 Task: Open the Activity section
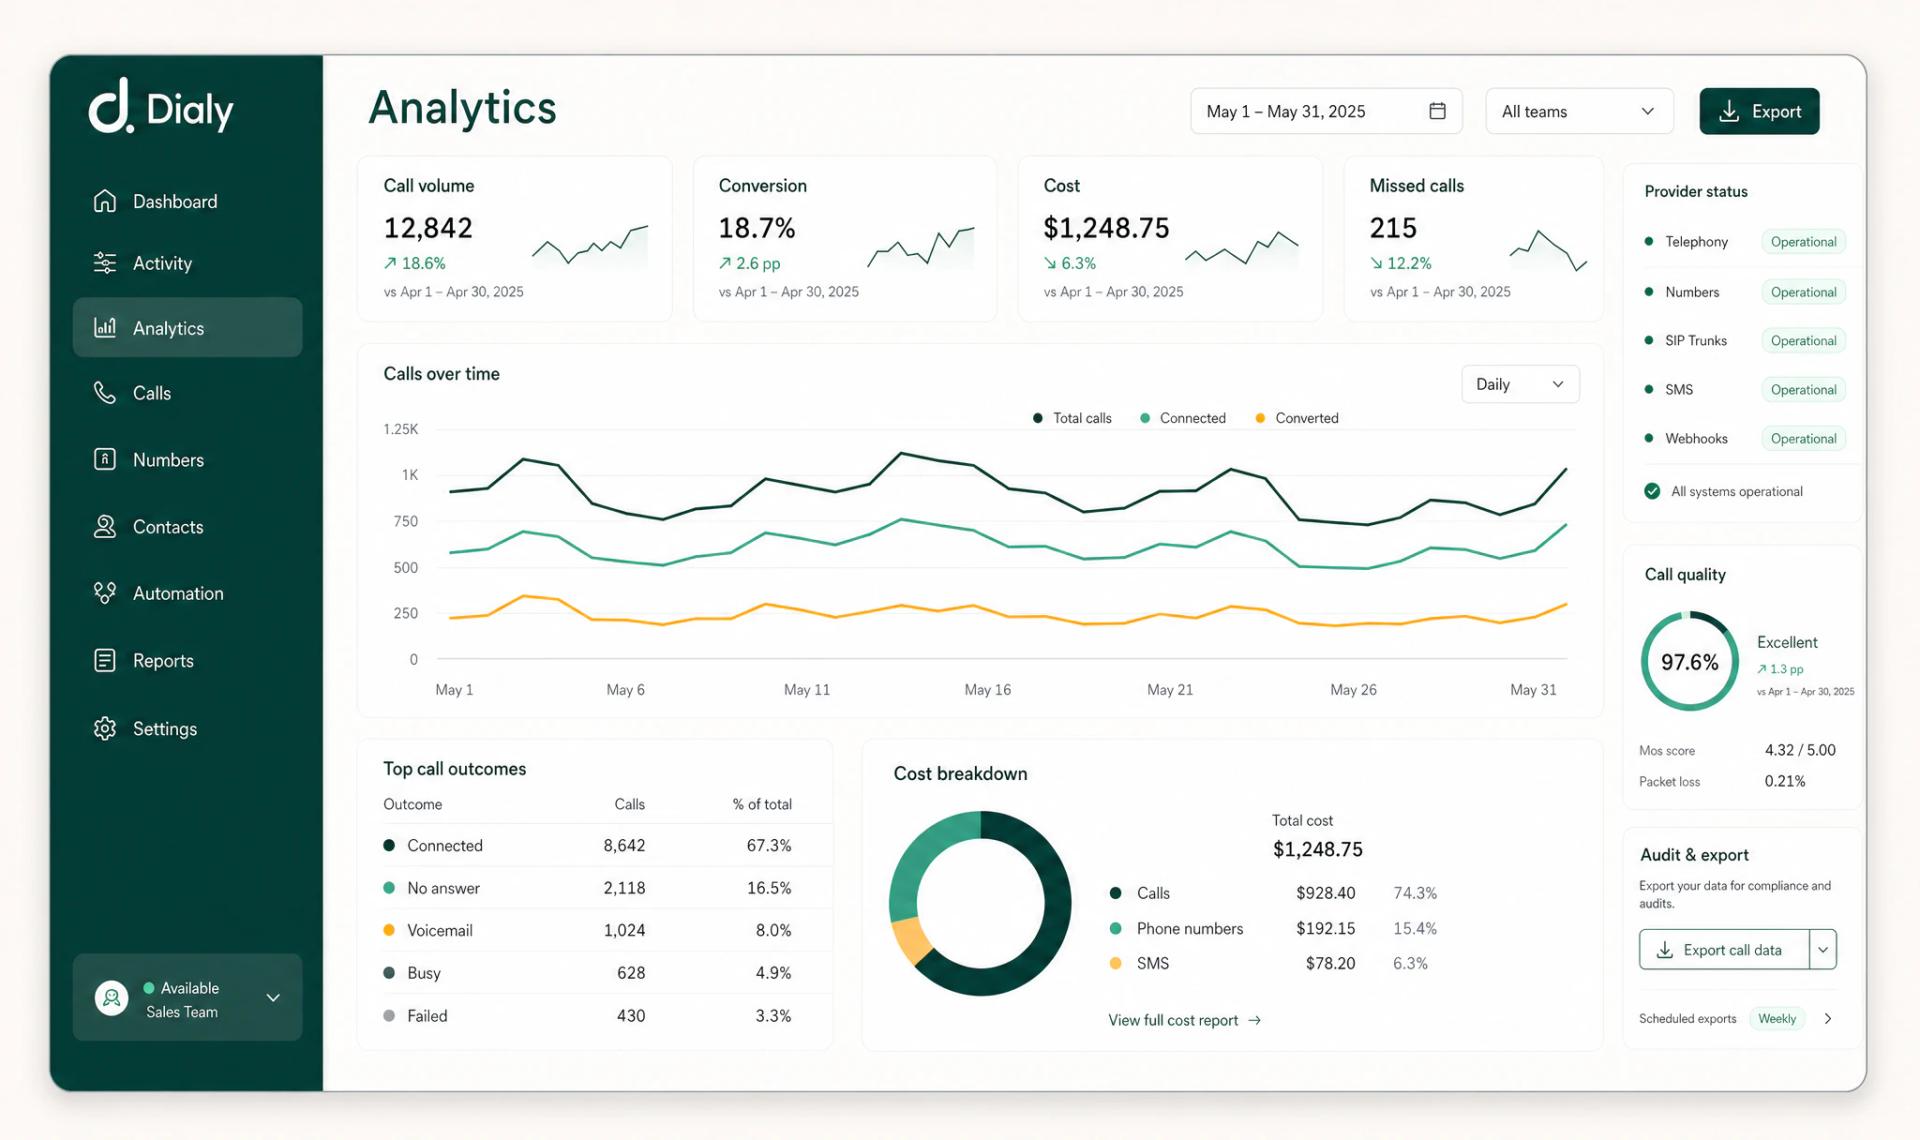coord(162,263)
